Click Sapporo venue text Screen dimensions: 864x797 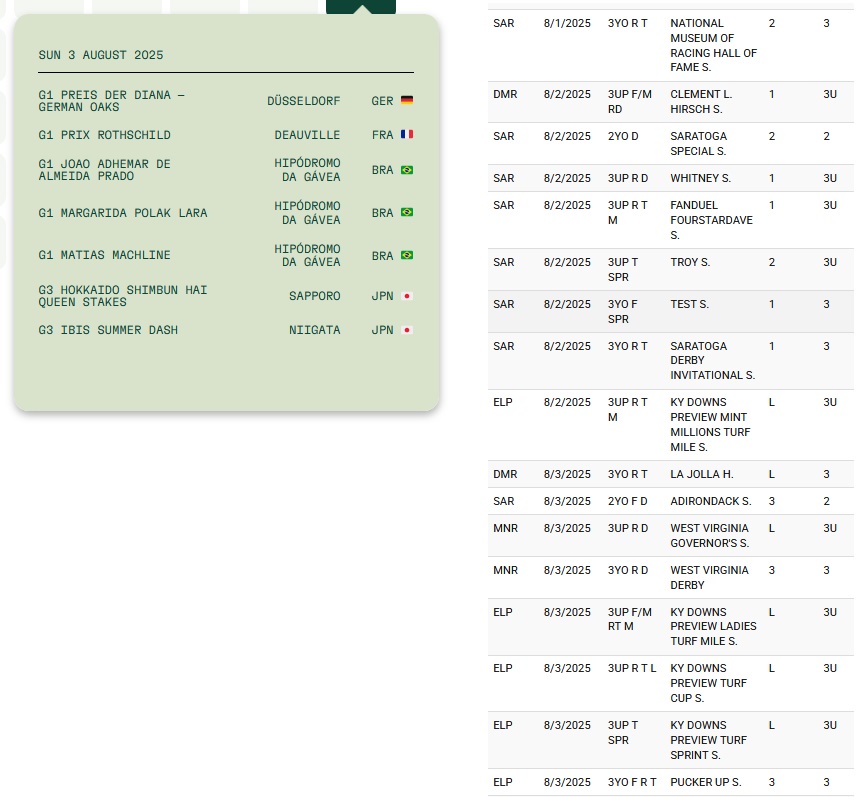click(x=315, y=296)
